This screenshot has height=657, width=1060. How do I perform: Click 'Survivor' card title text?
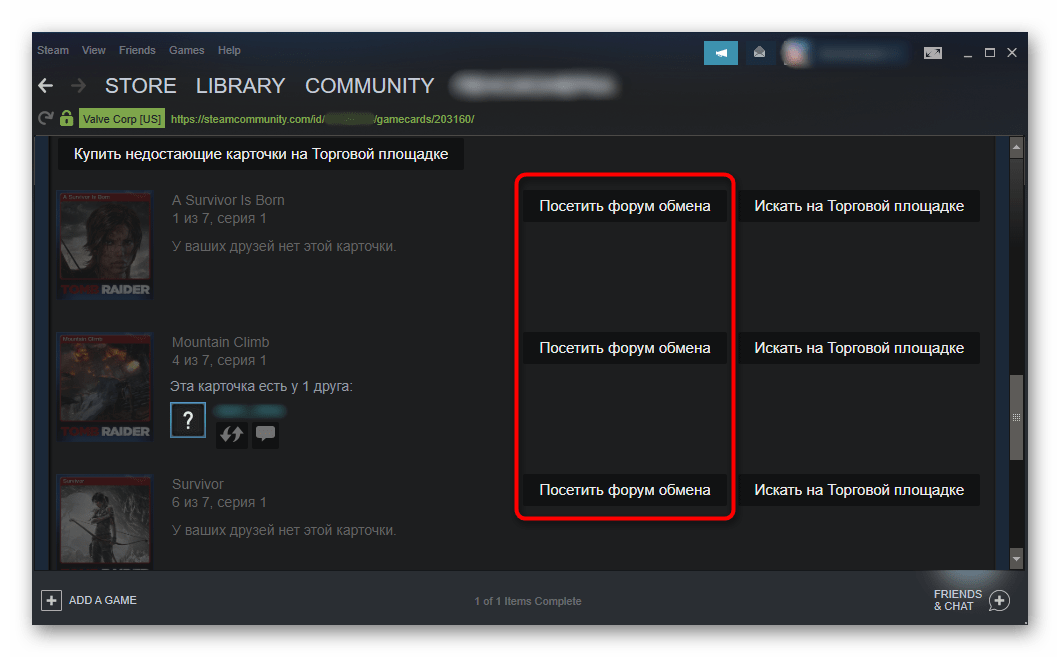tap(197, 484)
